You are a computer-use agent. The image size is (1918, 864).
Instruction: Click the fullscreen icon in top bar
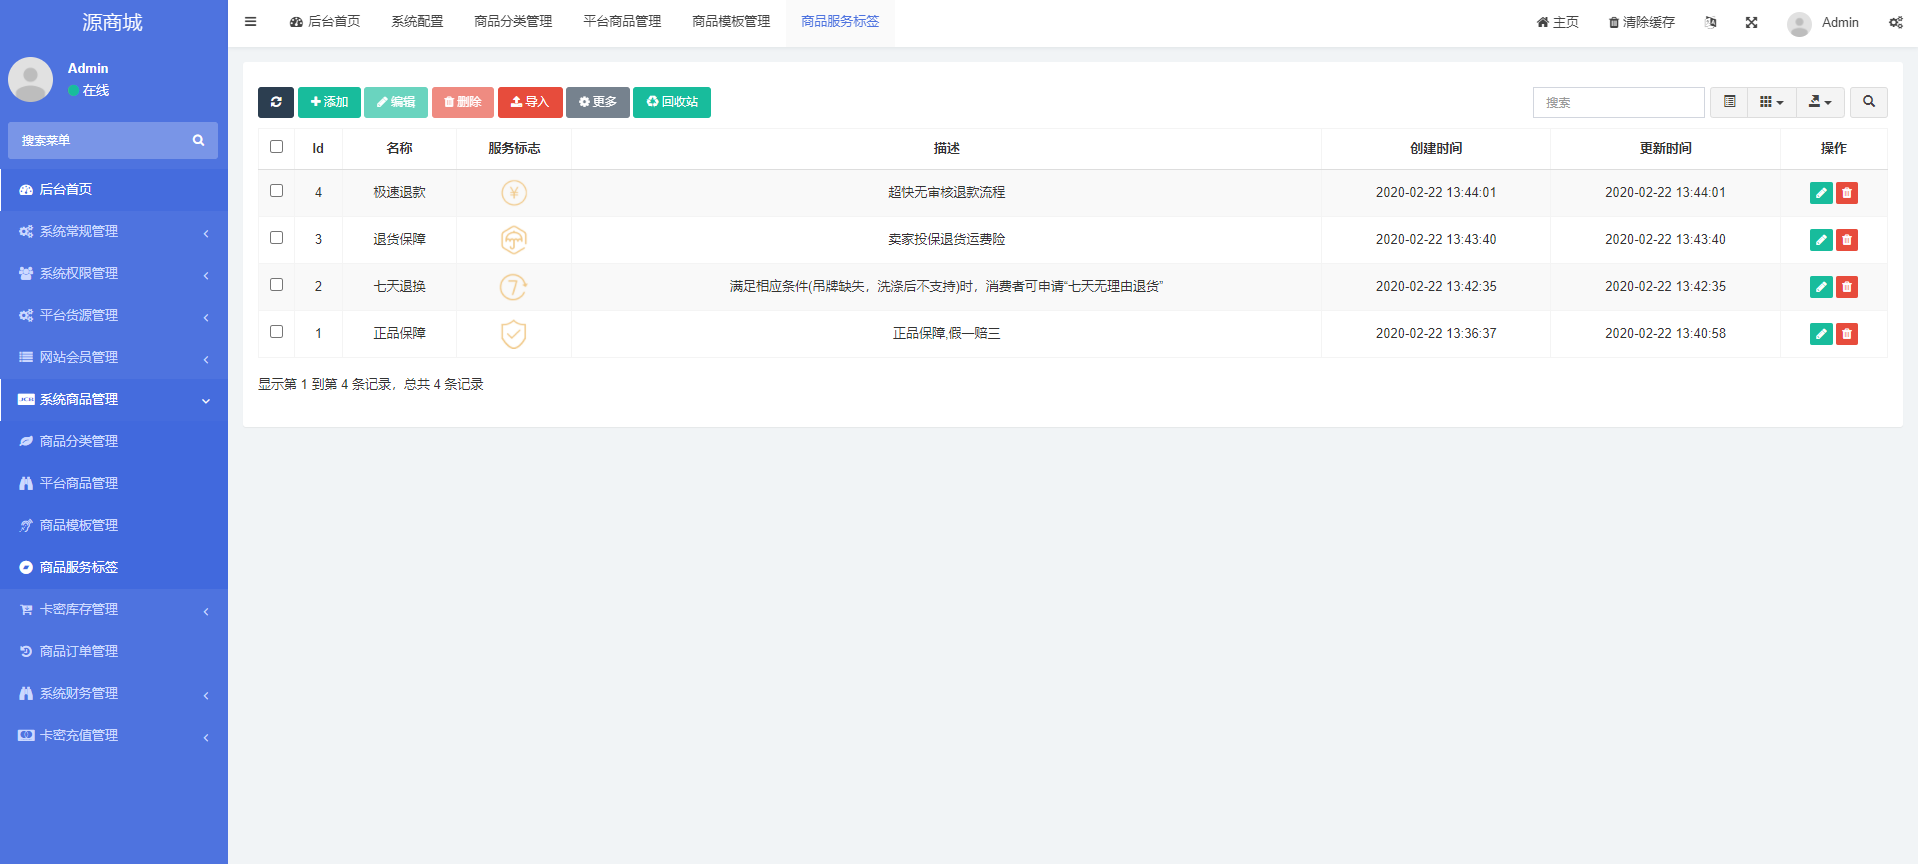pos(1751,22)
